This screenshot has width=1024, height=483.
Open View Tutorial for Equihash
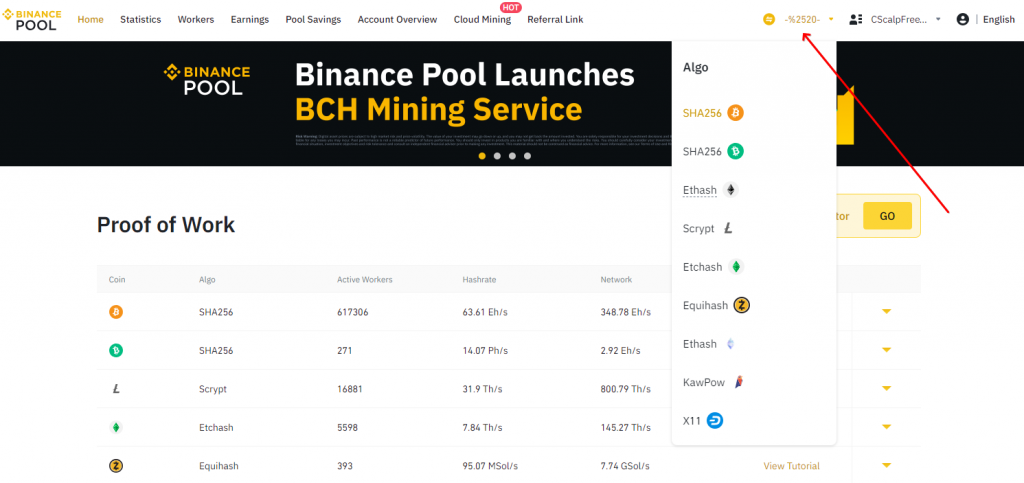(792, 466)
